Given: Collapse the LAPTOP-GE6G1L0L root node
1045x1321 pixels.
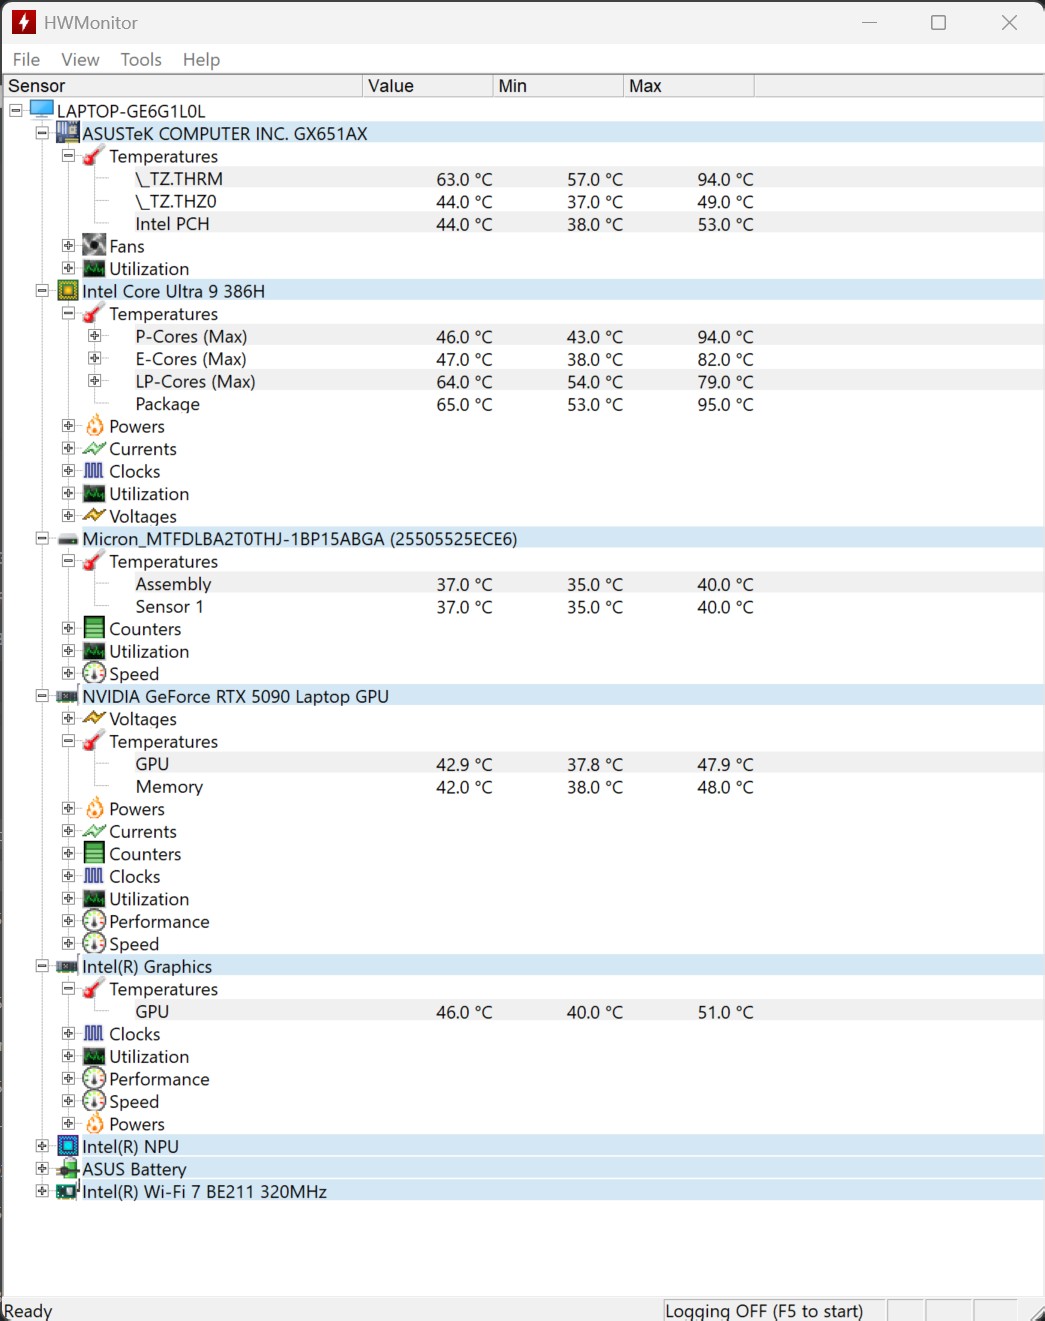Looking at the screenshot, I should 16,110.
